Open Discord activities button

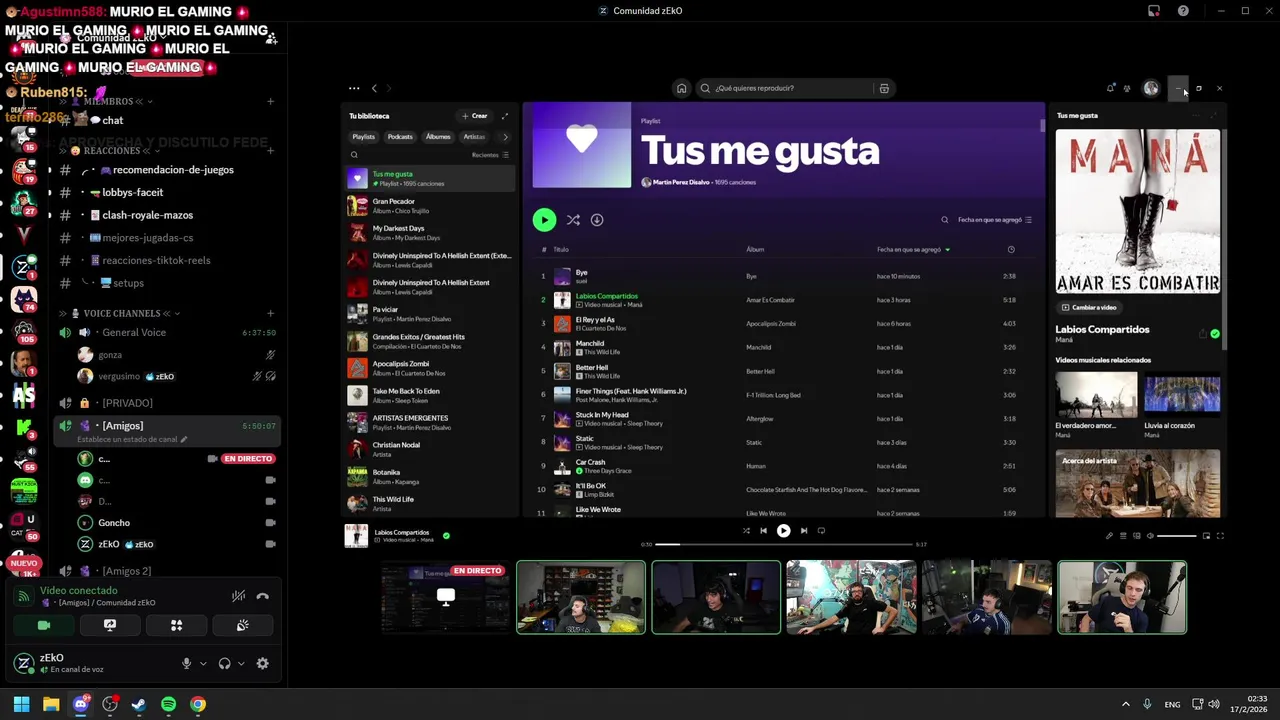click(x=176, y=625)
